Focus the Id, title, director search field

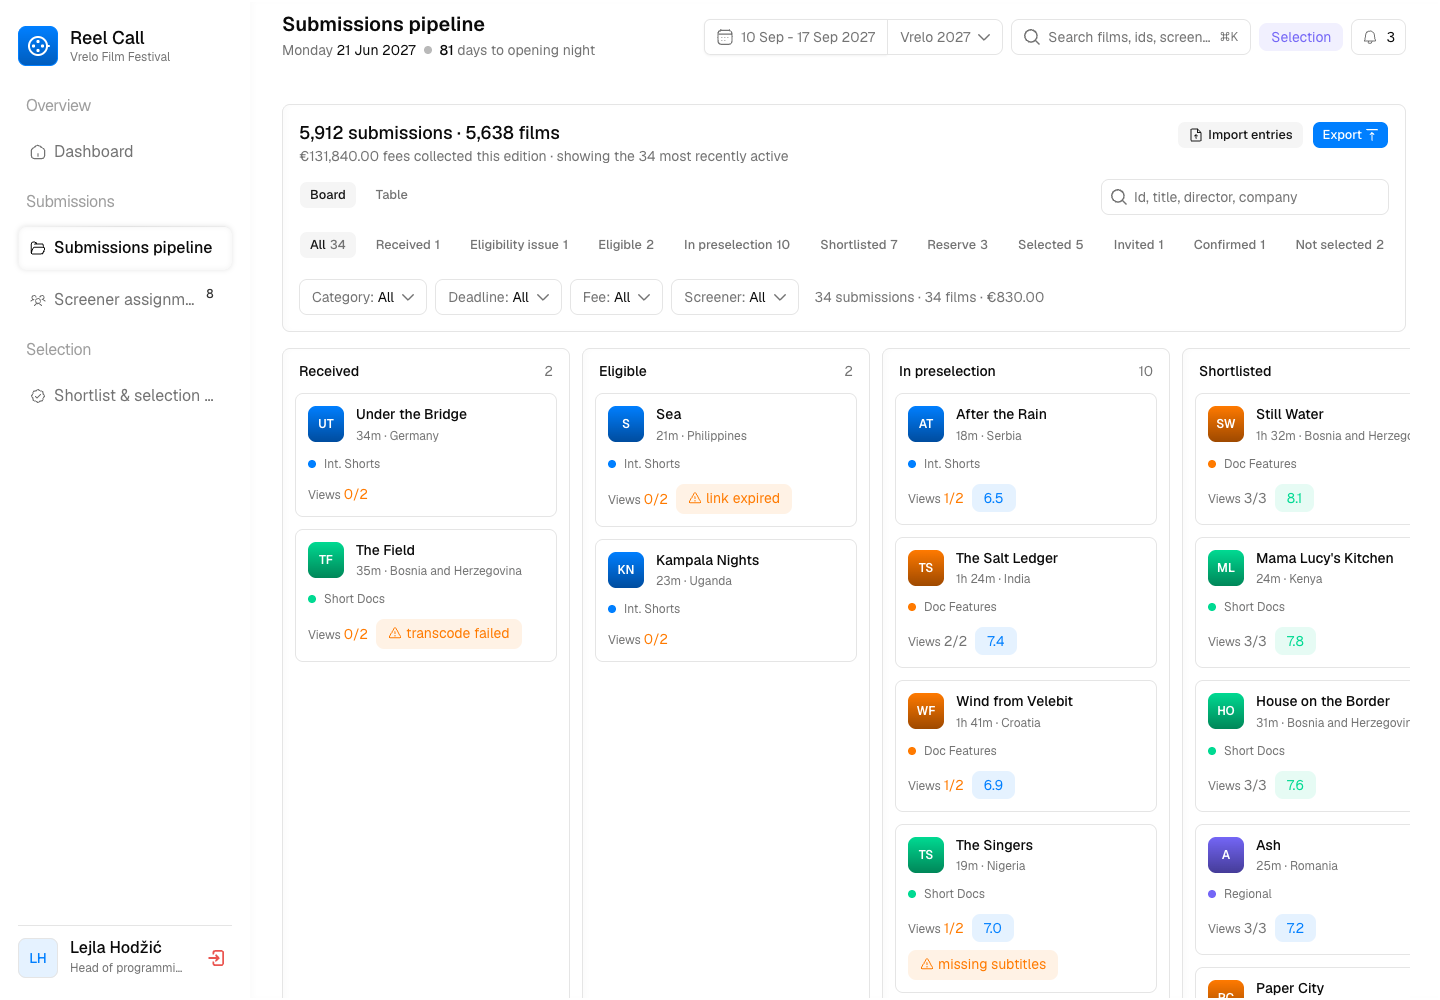1245,197
